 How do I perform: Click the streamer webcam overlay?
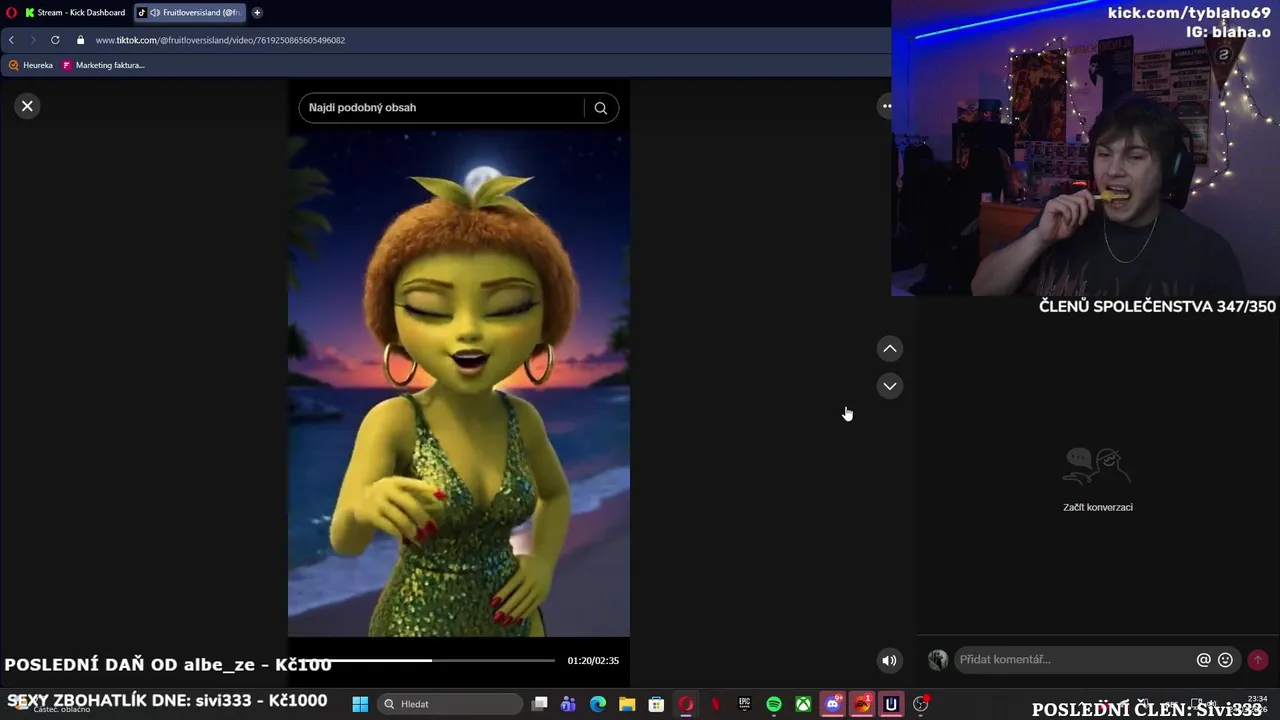pos(1085,150)
